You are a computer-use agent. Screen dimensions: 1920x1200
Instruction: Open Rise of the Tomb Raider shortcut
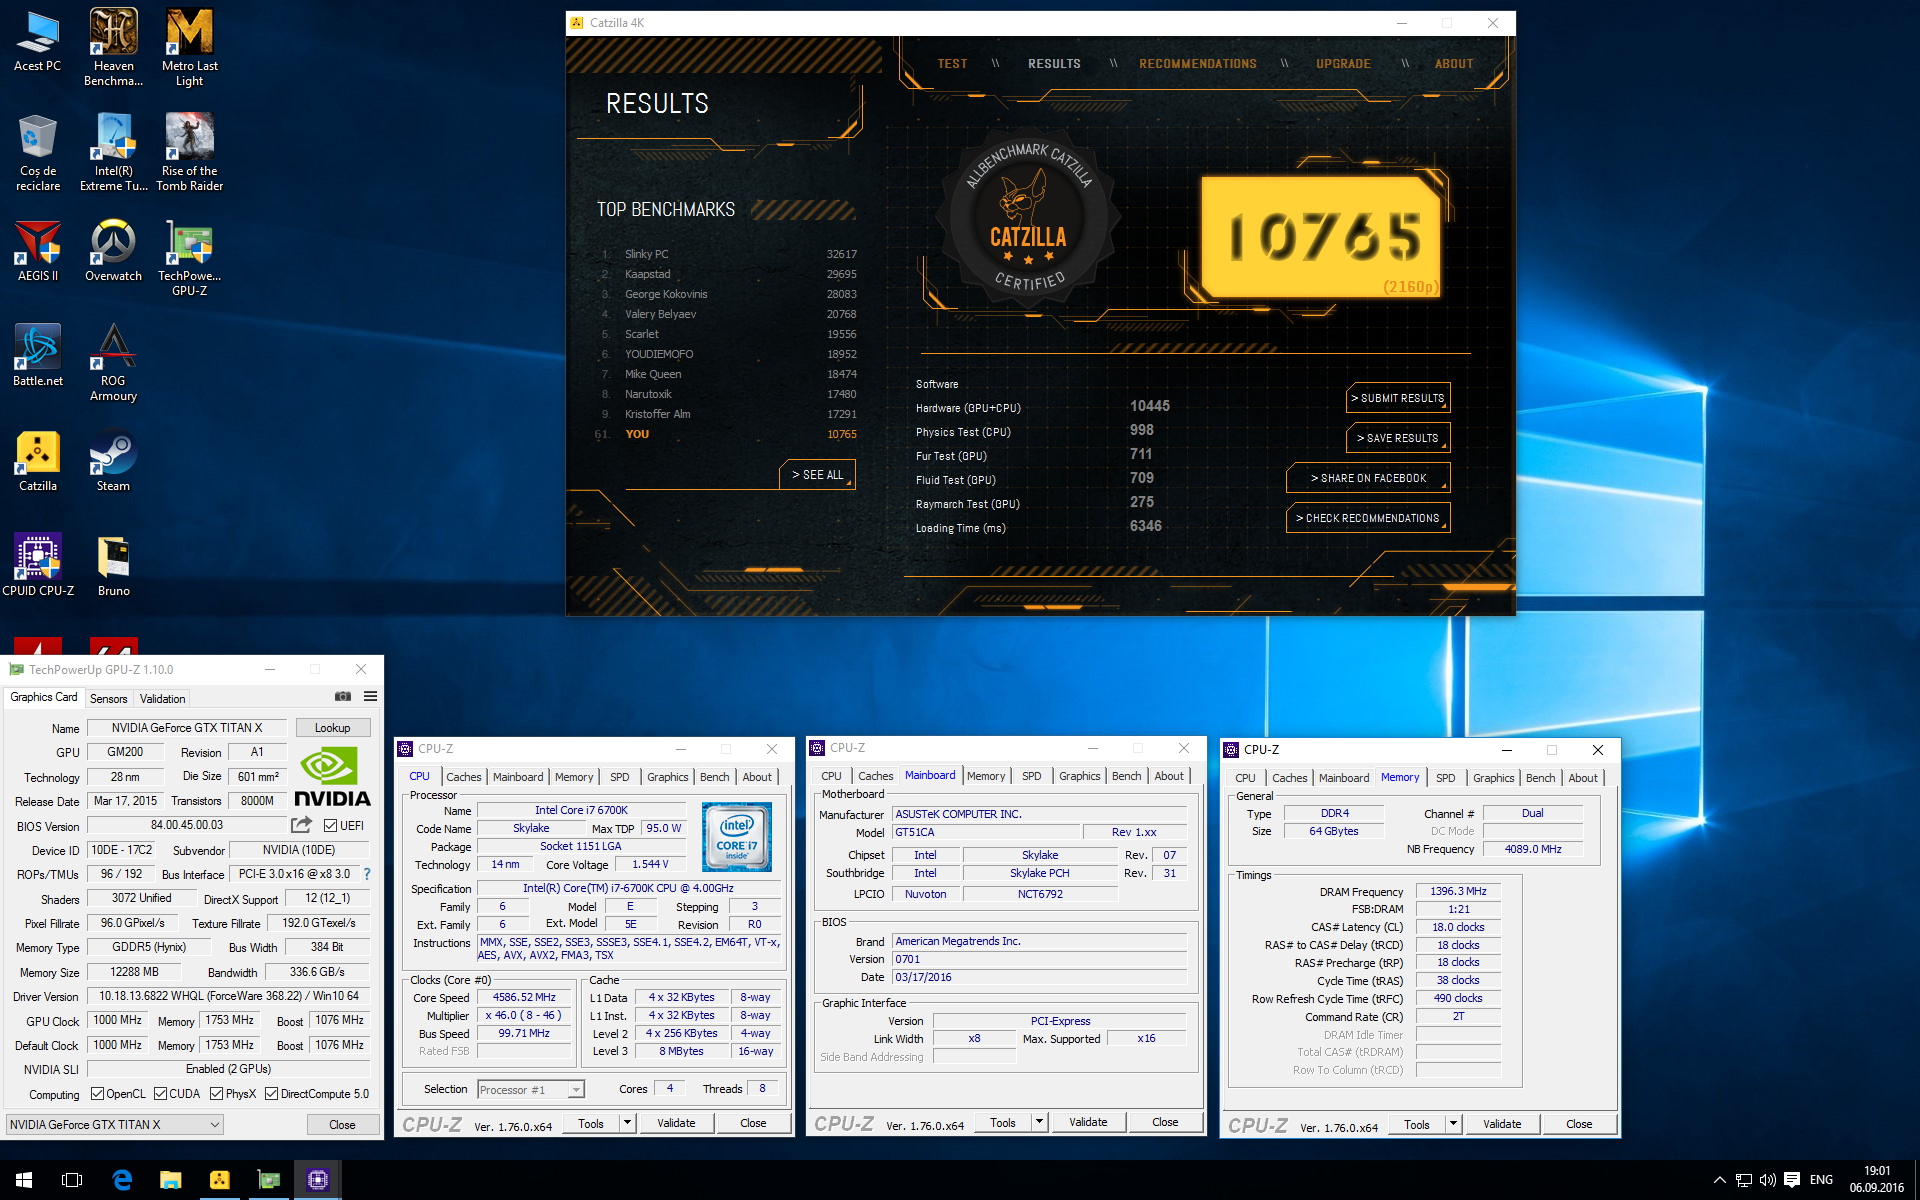189,152
